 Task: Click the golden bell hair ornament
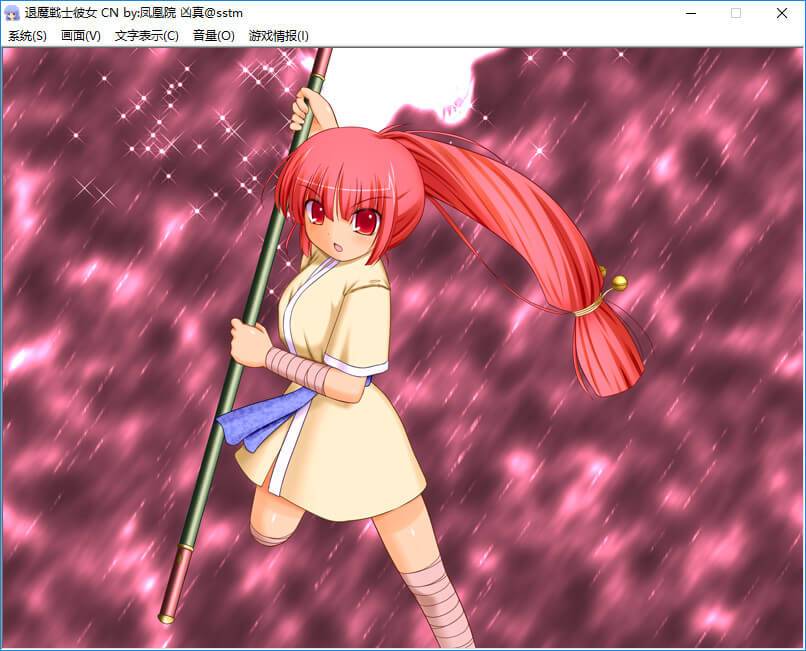pos(620,283)
